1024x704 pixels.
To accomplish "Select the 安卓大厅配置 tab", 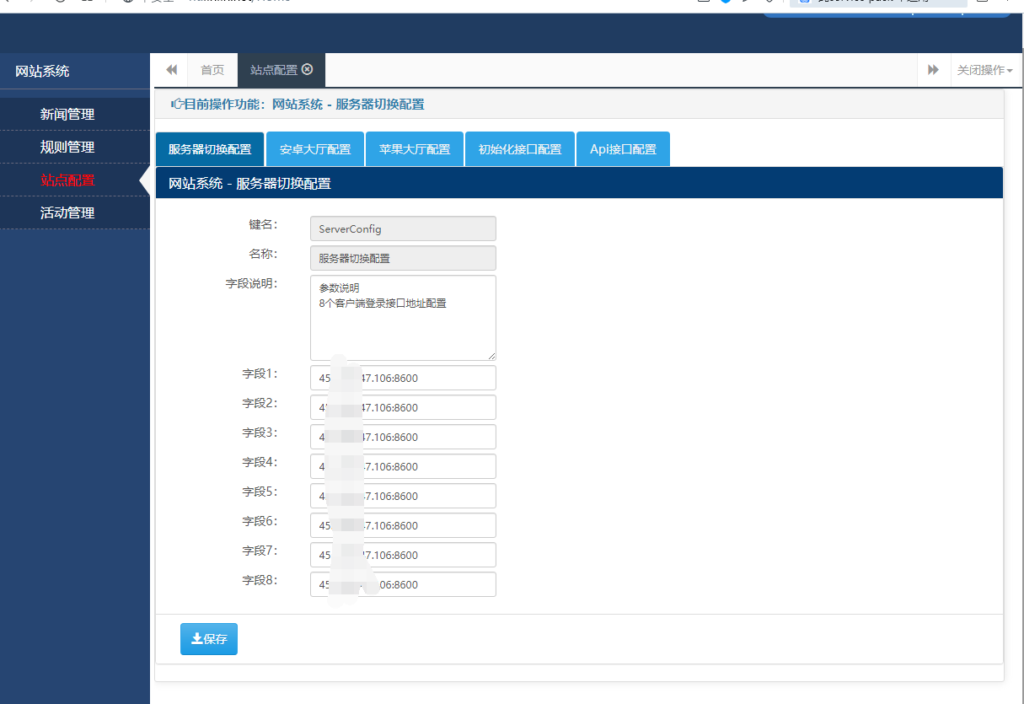I will click(x=315, y=150).
